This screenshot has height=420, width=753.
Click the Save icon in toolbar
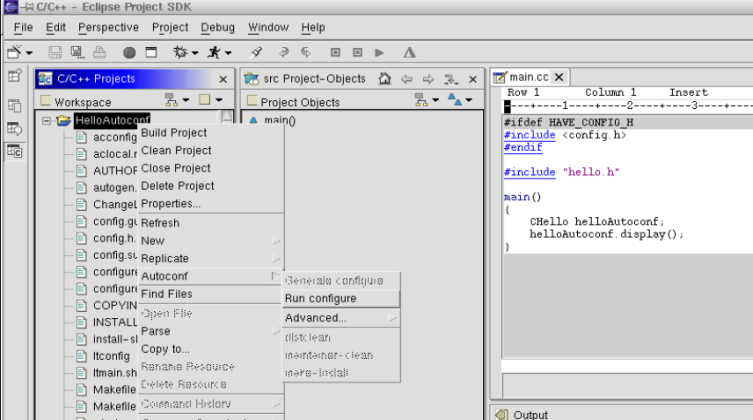(55, 52)
